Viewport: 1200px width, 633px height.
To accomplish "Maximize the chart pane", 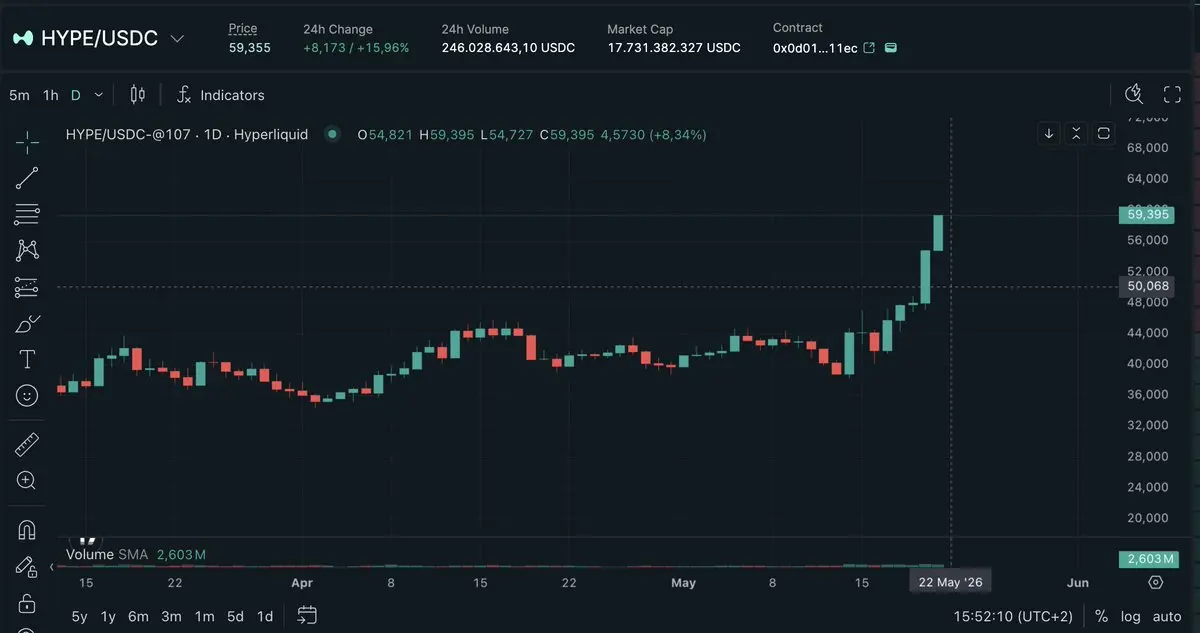I will coord(1104,133).
